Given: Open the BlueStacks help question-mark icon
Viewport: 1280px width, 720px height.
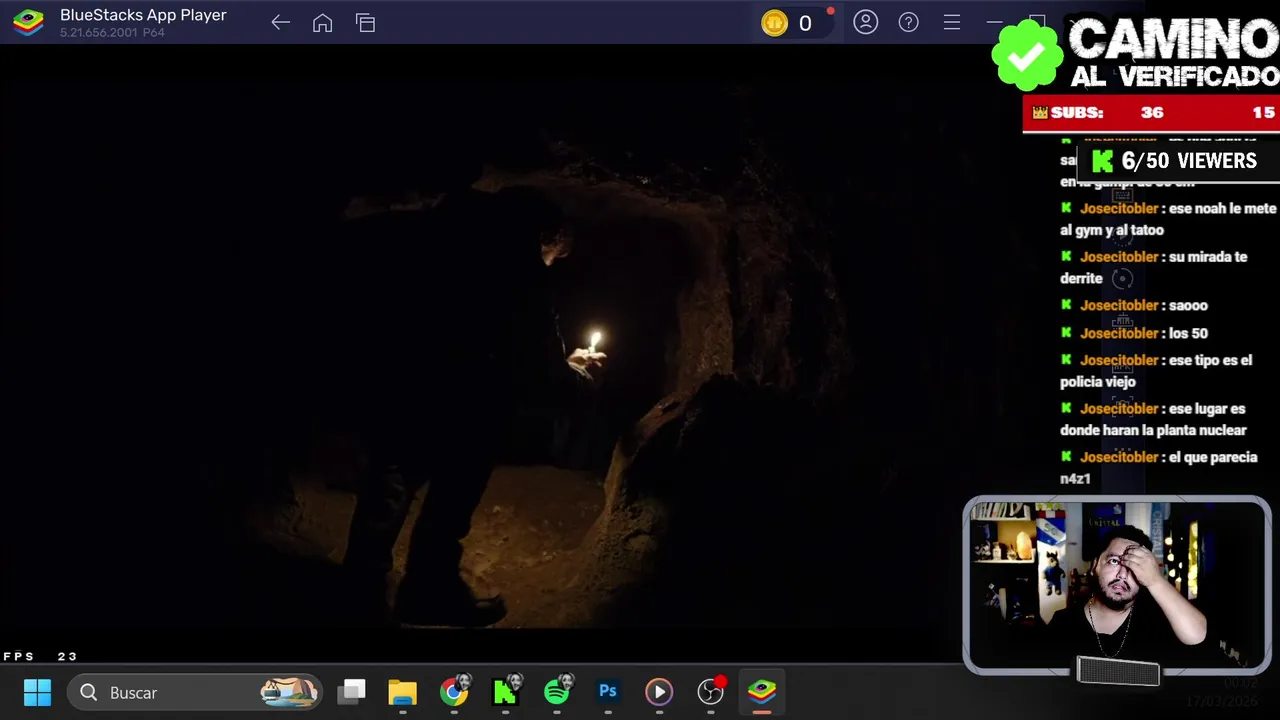Looking at the screenshot, I should tap(908, 22).
